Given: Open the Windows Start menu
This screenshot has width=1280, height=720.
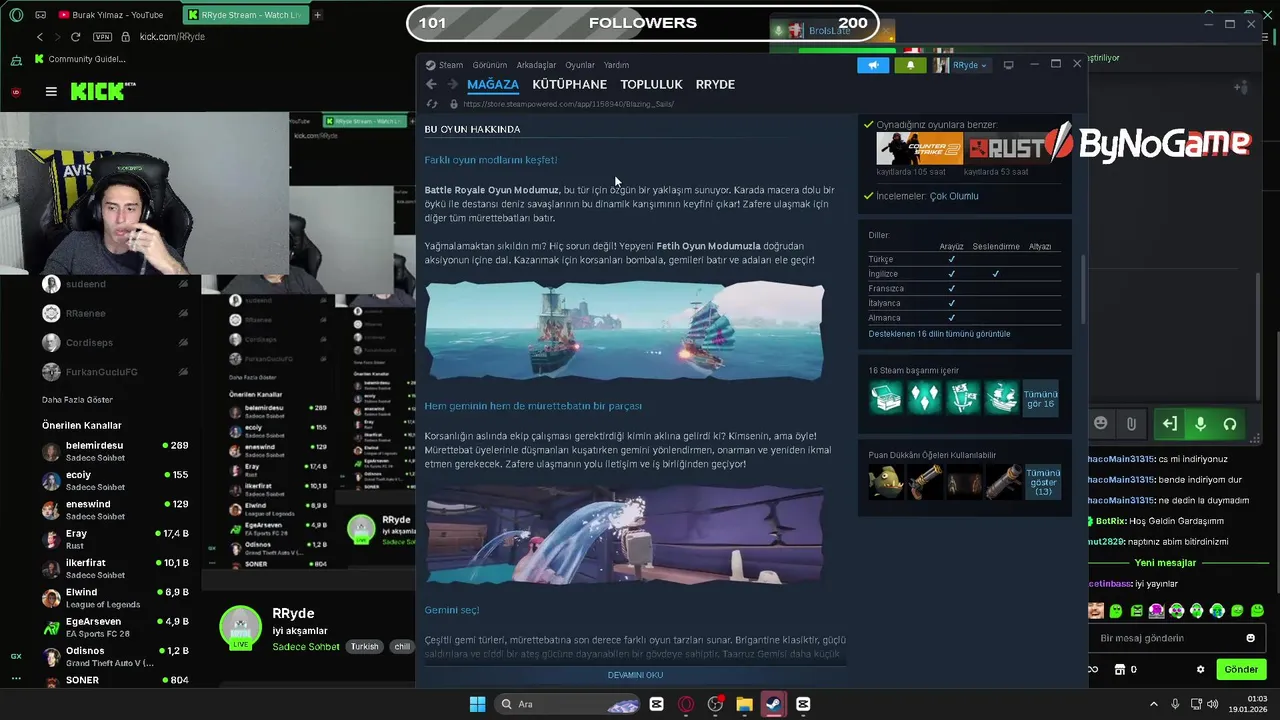Looking at the screenshot, I should click(477, 704).
